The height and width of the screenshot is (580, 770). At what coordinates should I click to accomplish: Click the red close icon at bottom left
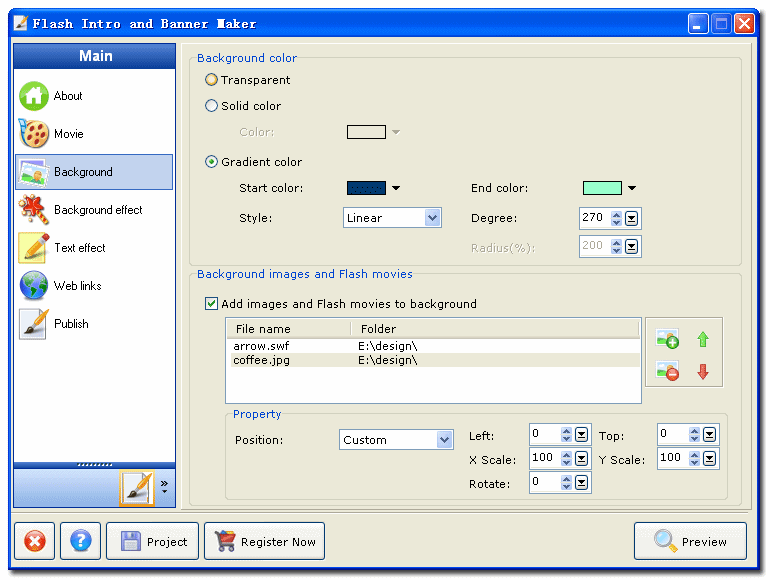(35, 541)
